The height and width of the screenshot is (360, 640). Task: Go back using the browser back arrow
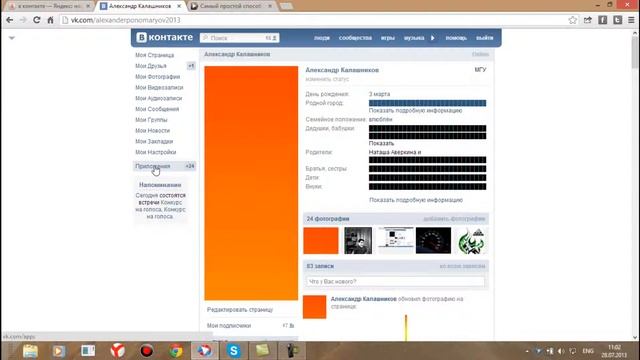10,20
